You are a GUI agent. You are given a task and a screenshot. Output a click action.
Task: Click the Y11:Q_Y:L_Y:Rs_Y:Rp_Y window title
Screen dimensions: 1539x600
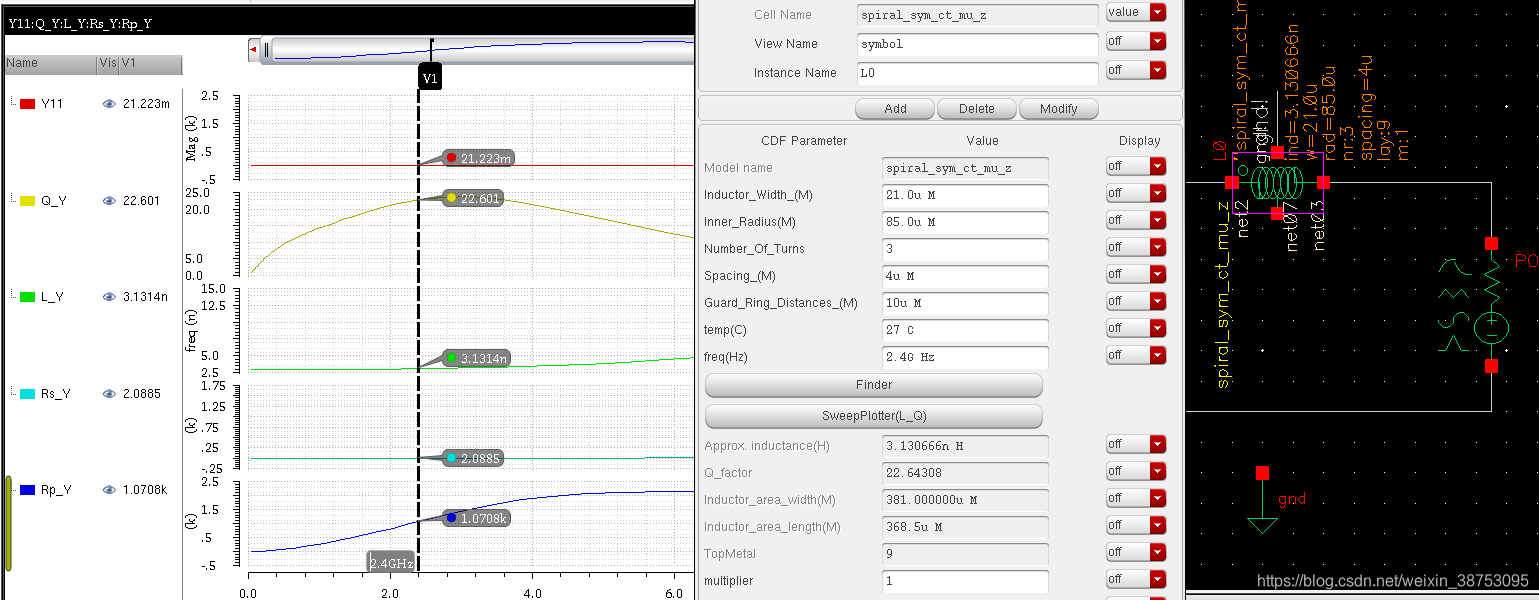pyautogui.click(x=80, y=22)
